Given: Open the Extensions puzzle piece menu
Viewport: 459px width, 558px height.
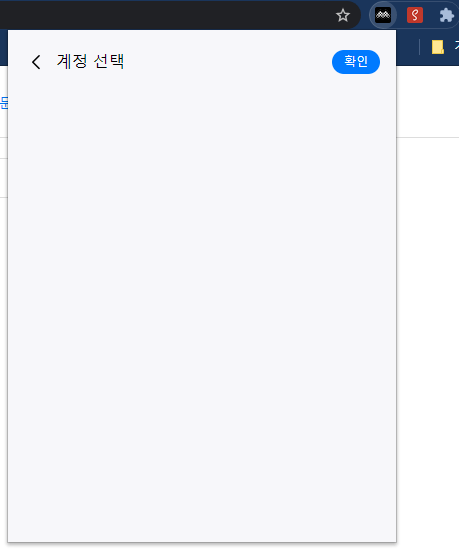Looking at the screenshot, I should click(446, 16).
